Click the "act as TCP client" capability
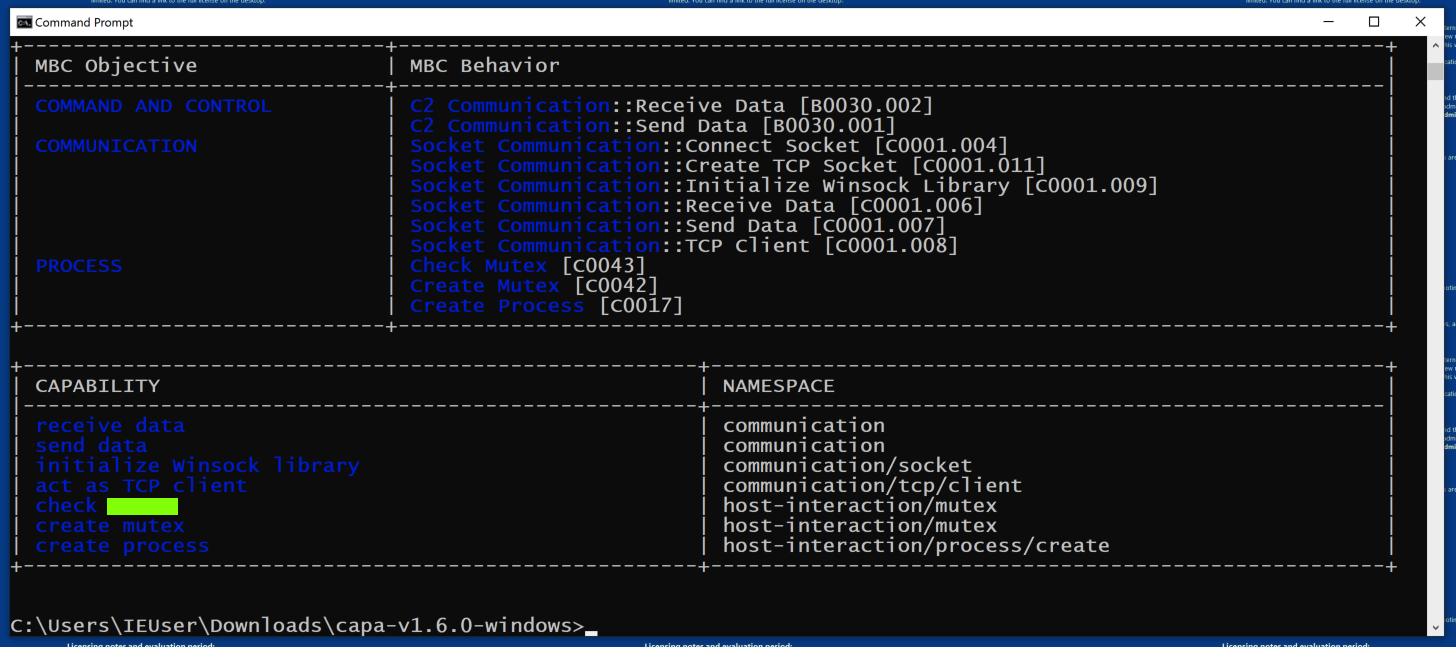This screenshot has height=647, width=1456. pos(141,486)
